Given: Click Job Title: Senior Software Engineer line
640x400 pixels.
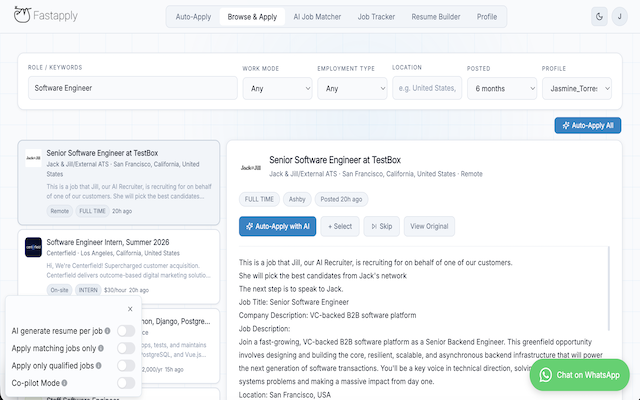Looking at the screenshot, I should pos(294,302).
